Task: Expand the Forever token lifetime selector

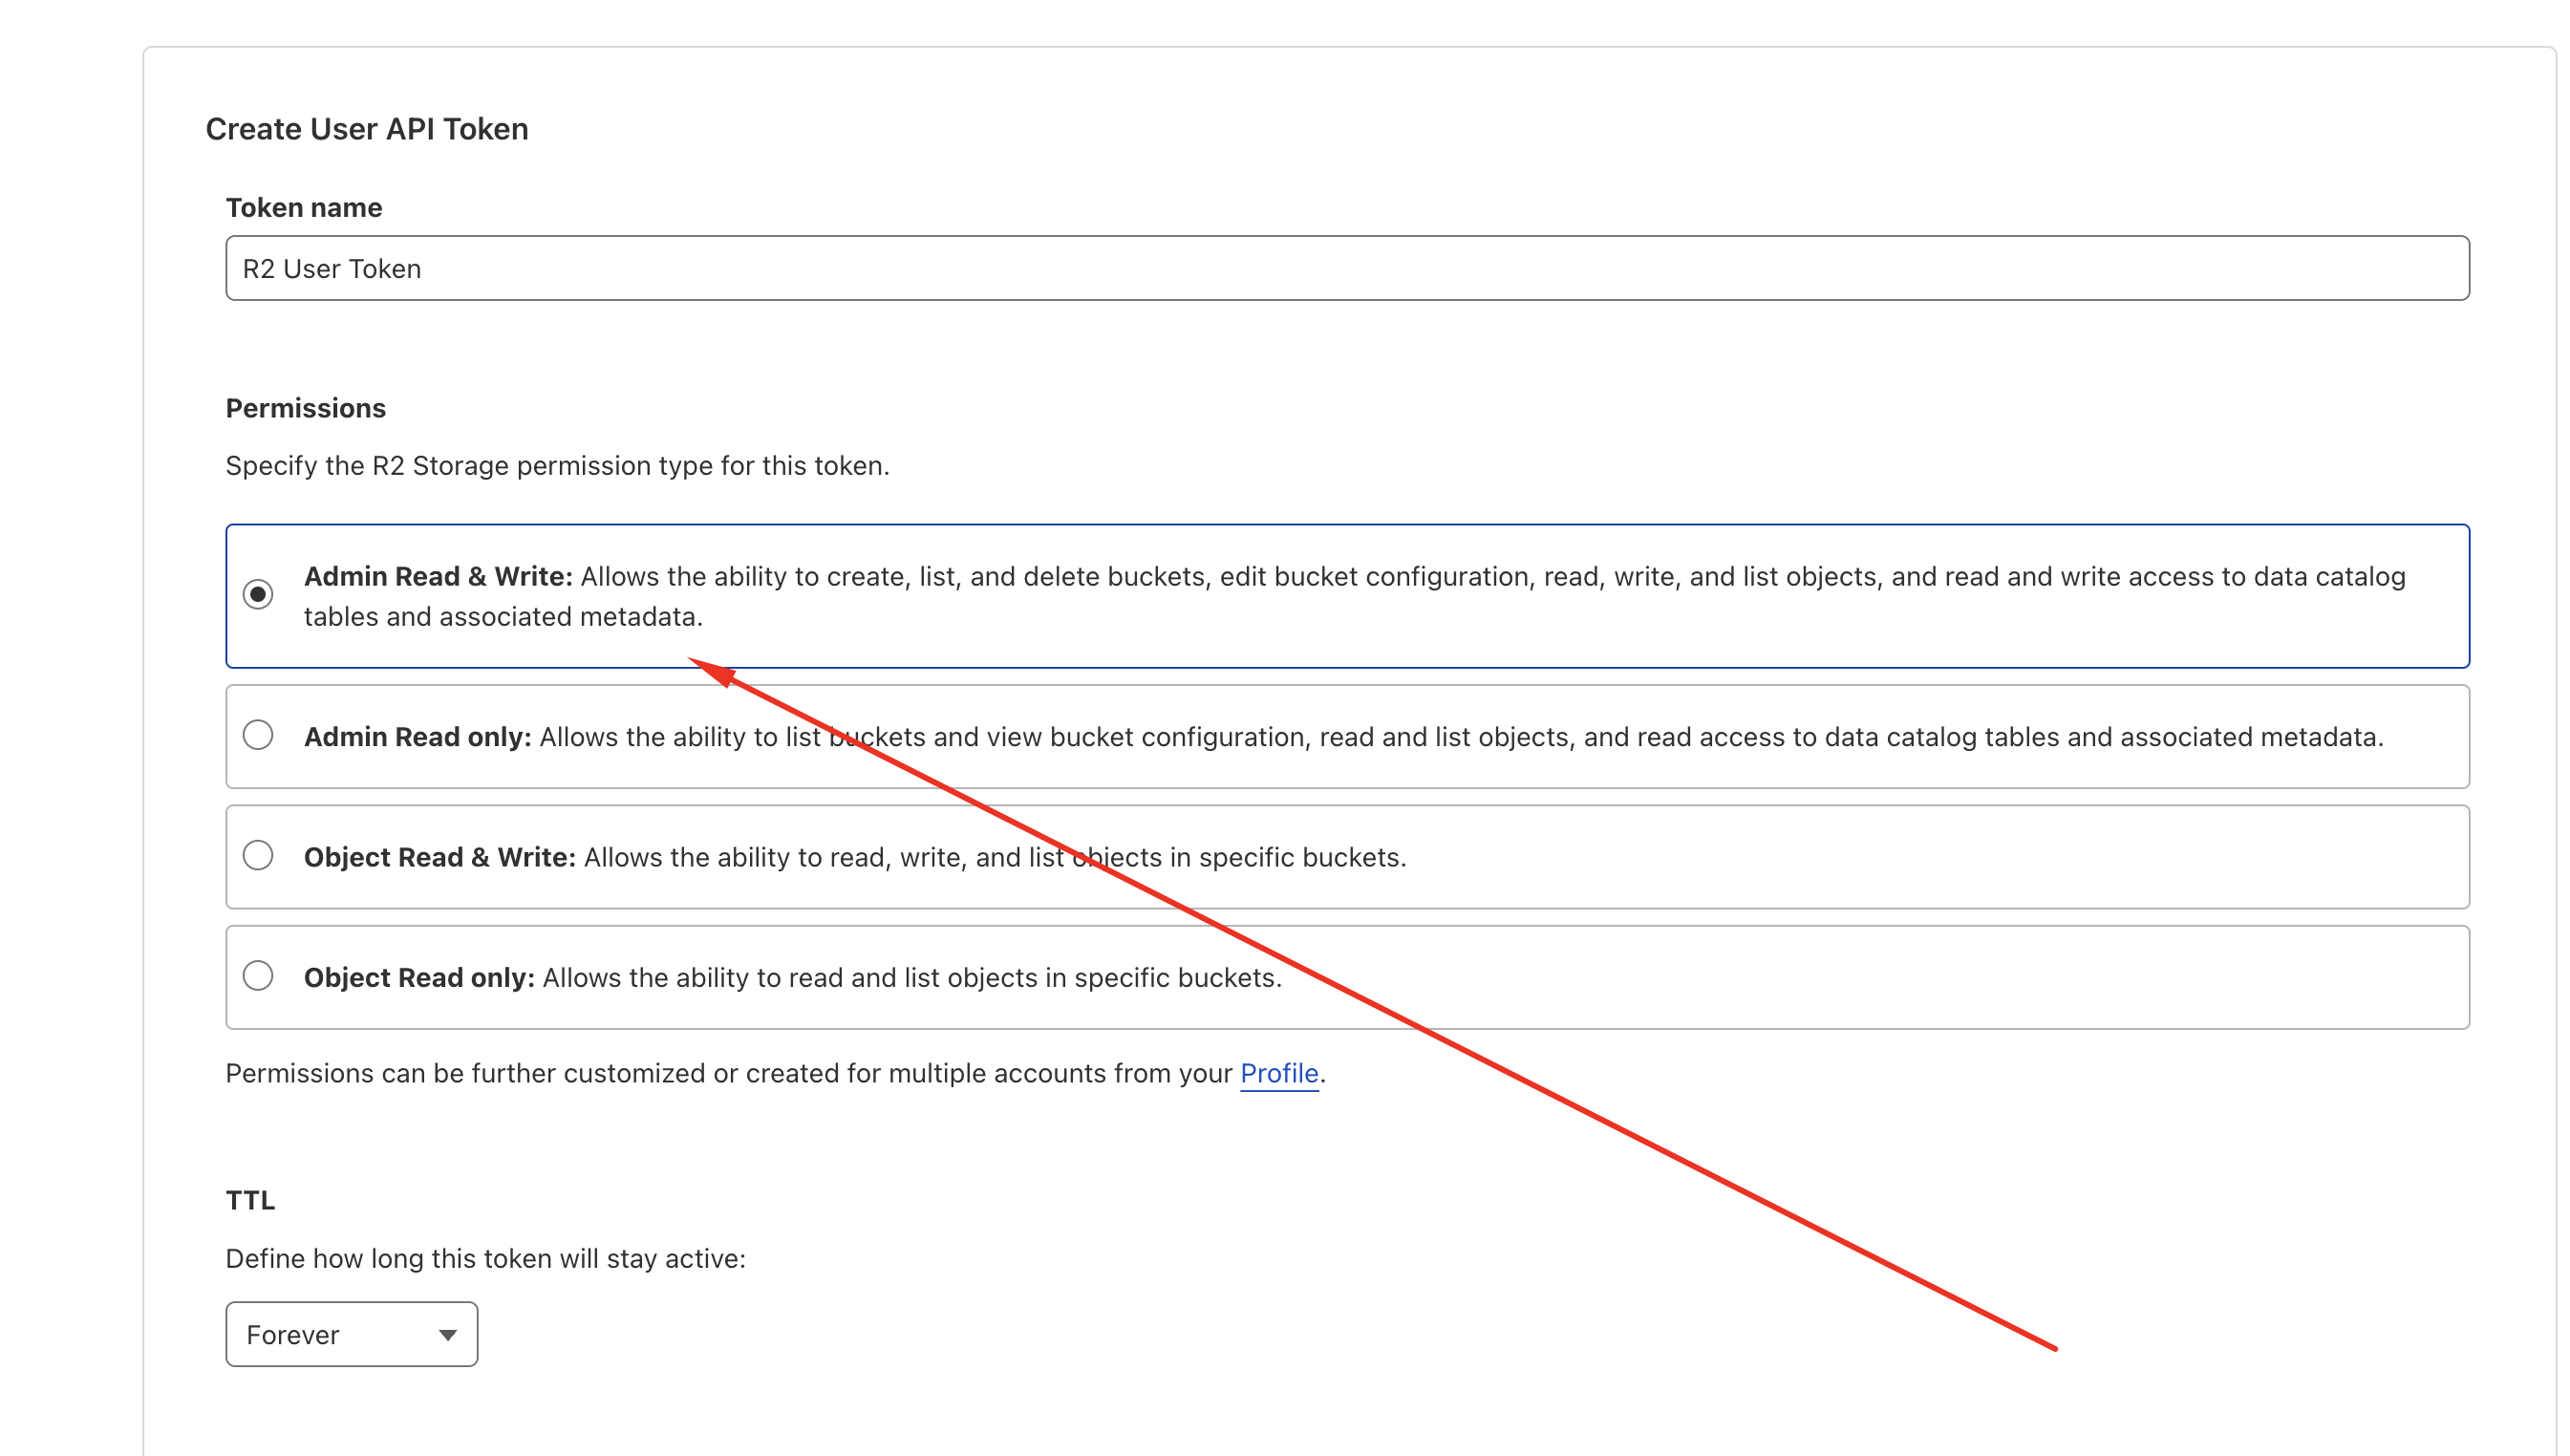Action: (x=350, y=1334)
